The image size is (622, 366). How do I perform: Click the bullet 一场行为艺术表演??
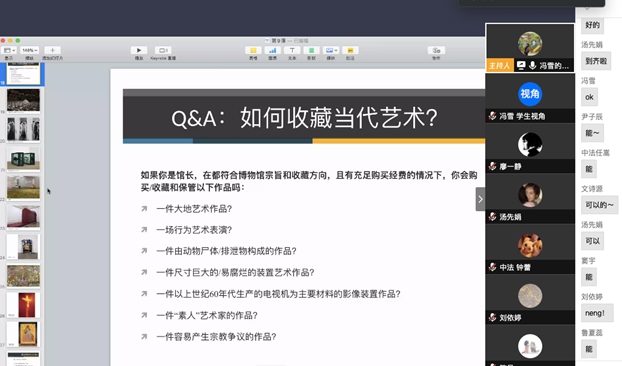tap(194, 230)
